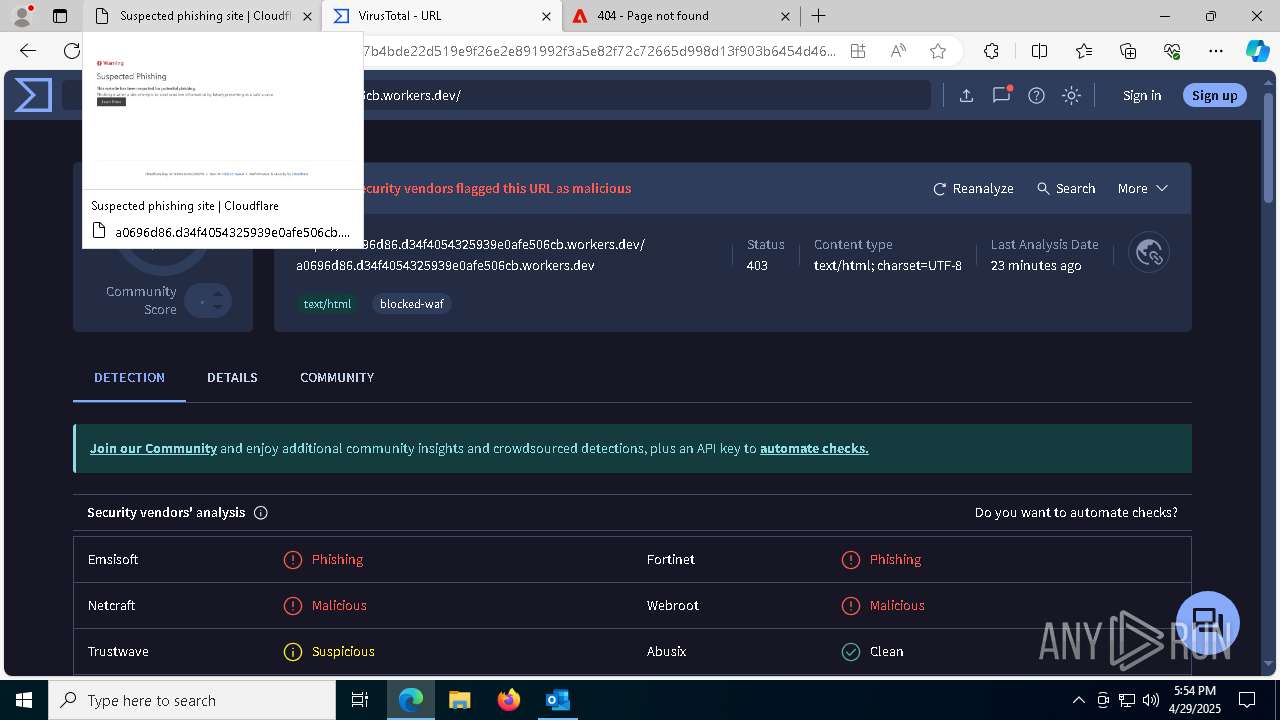1280x720 pixels.
Task: Open the tab actions menu icon
Action: click(60, 16)
